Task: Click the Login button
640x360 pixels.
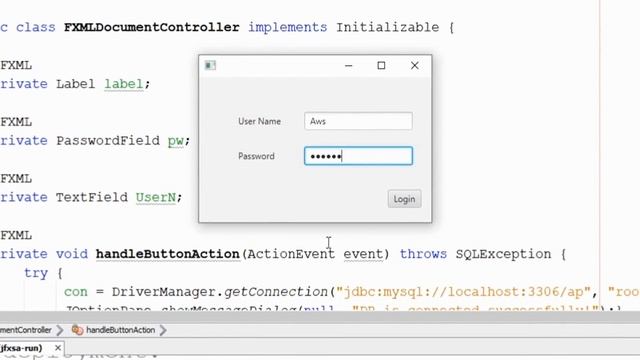Action: click(404, 199)
